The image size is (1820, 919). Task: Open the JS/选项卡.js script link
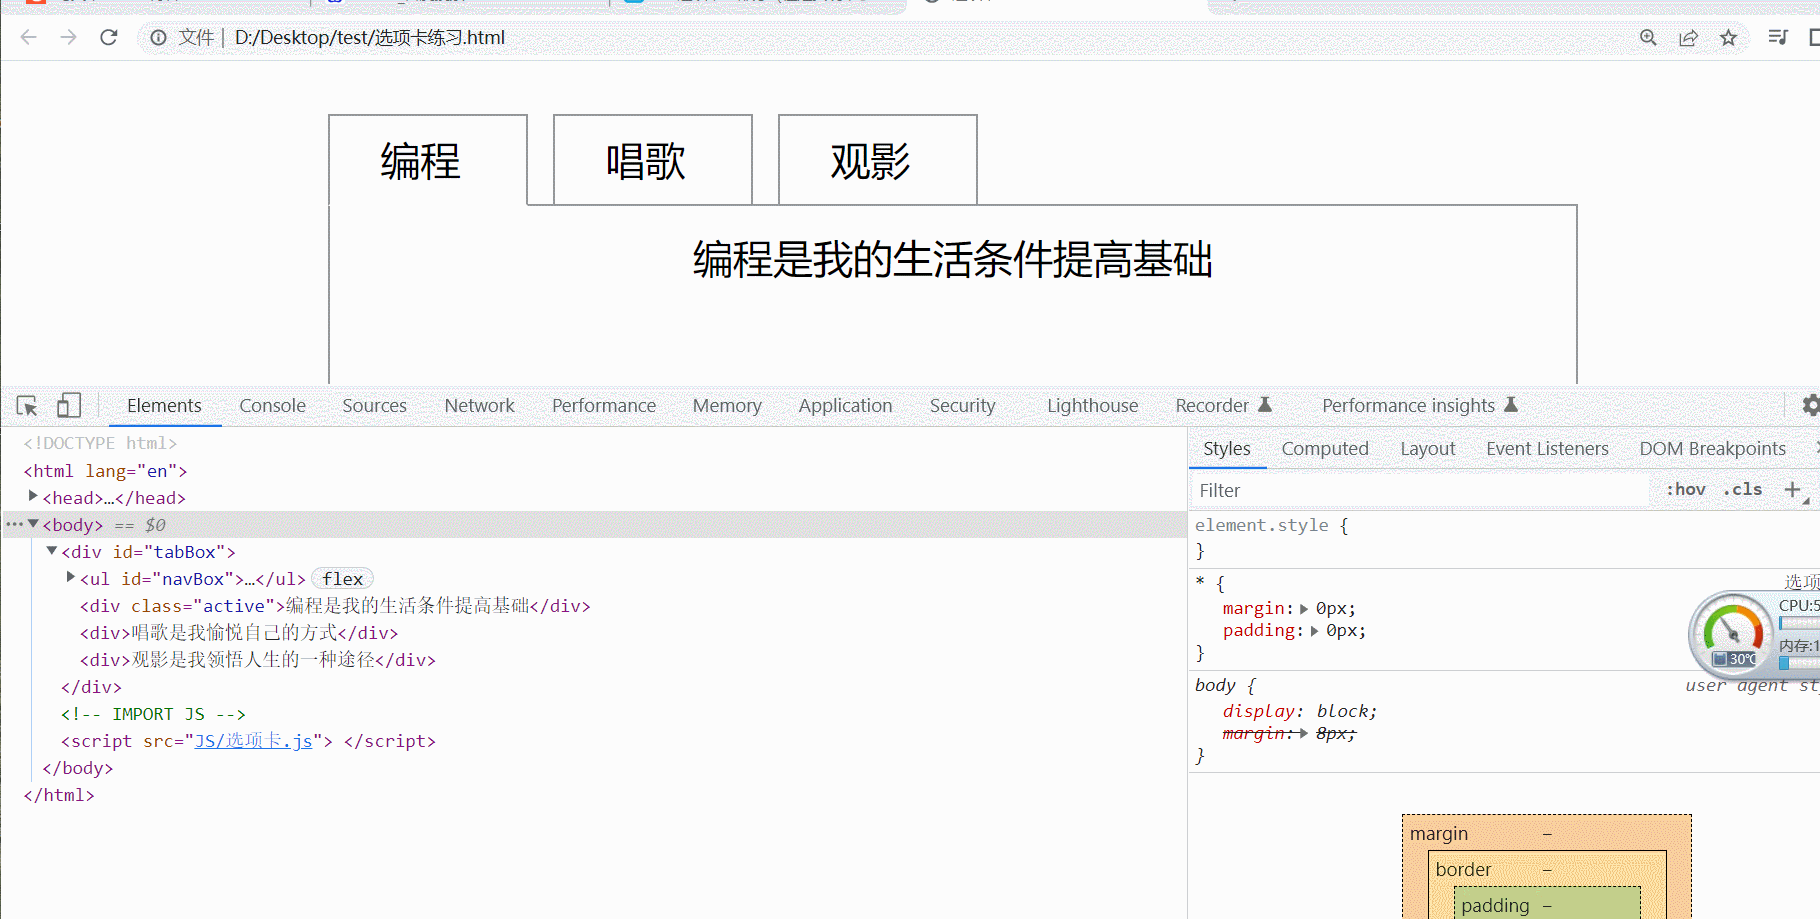click(253, 741)
